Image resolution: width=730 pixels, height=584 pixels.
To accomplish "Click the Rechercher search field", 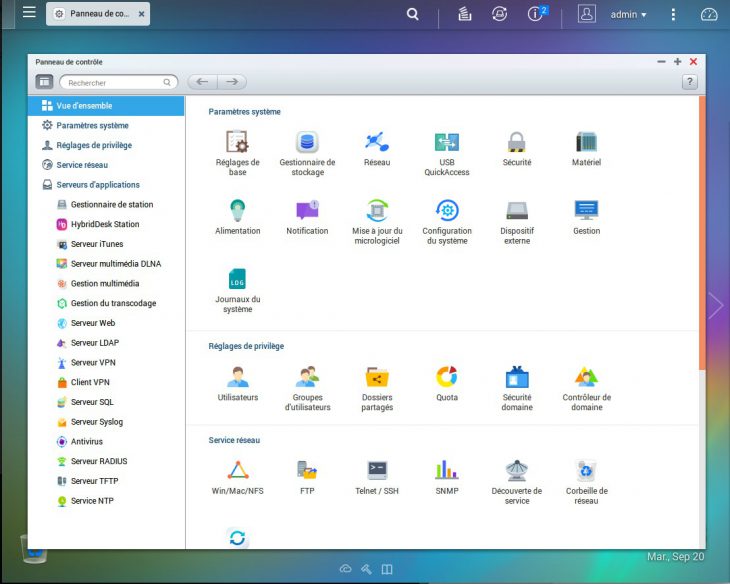I will 113,83.
